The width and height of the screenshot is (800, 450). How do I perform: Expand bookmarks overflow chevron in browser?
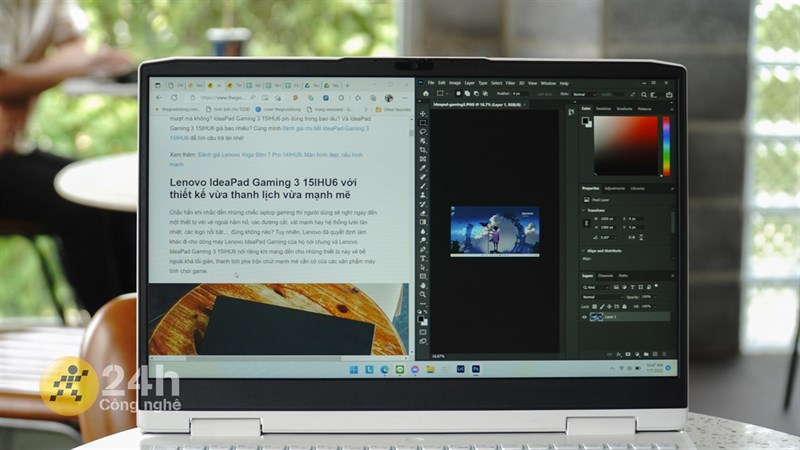click(365, 109)
